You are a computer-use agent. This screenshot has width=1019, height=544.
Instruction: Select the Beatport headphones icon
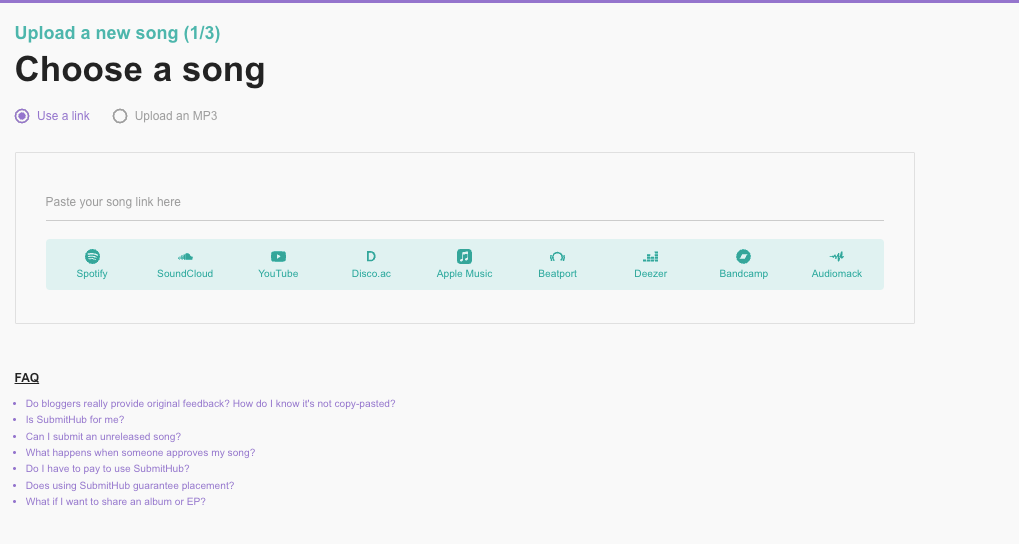(558, 256)
